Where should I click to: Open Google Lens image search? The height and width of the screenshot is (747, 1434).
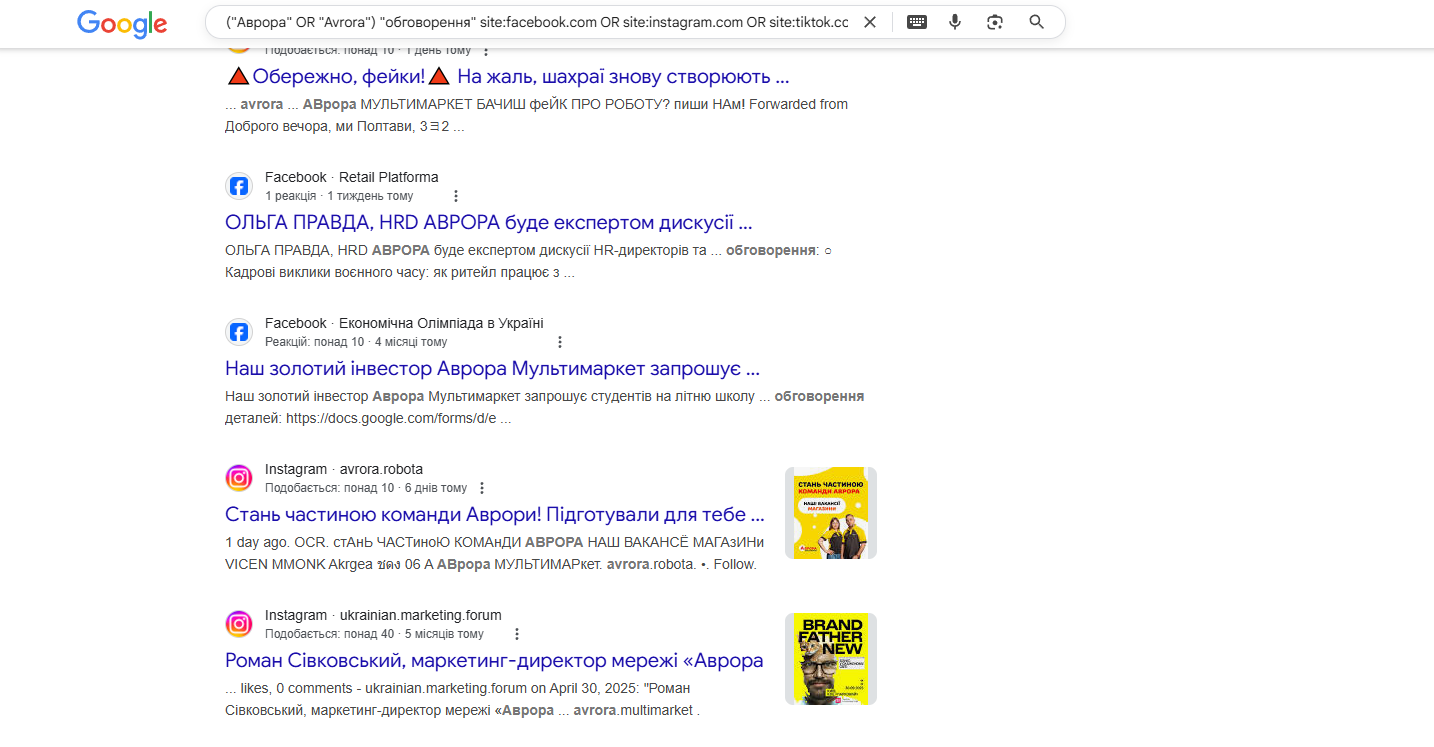[x=994, y=22]
